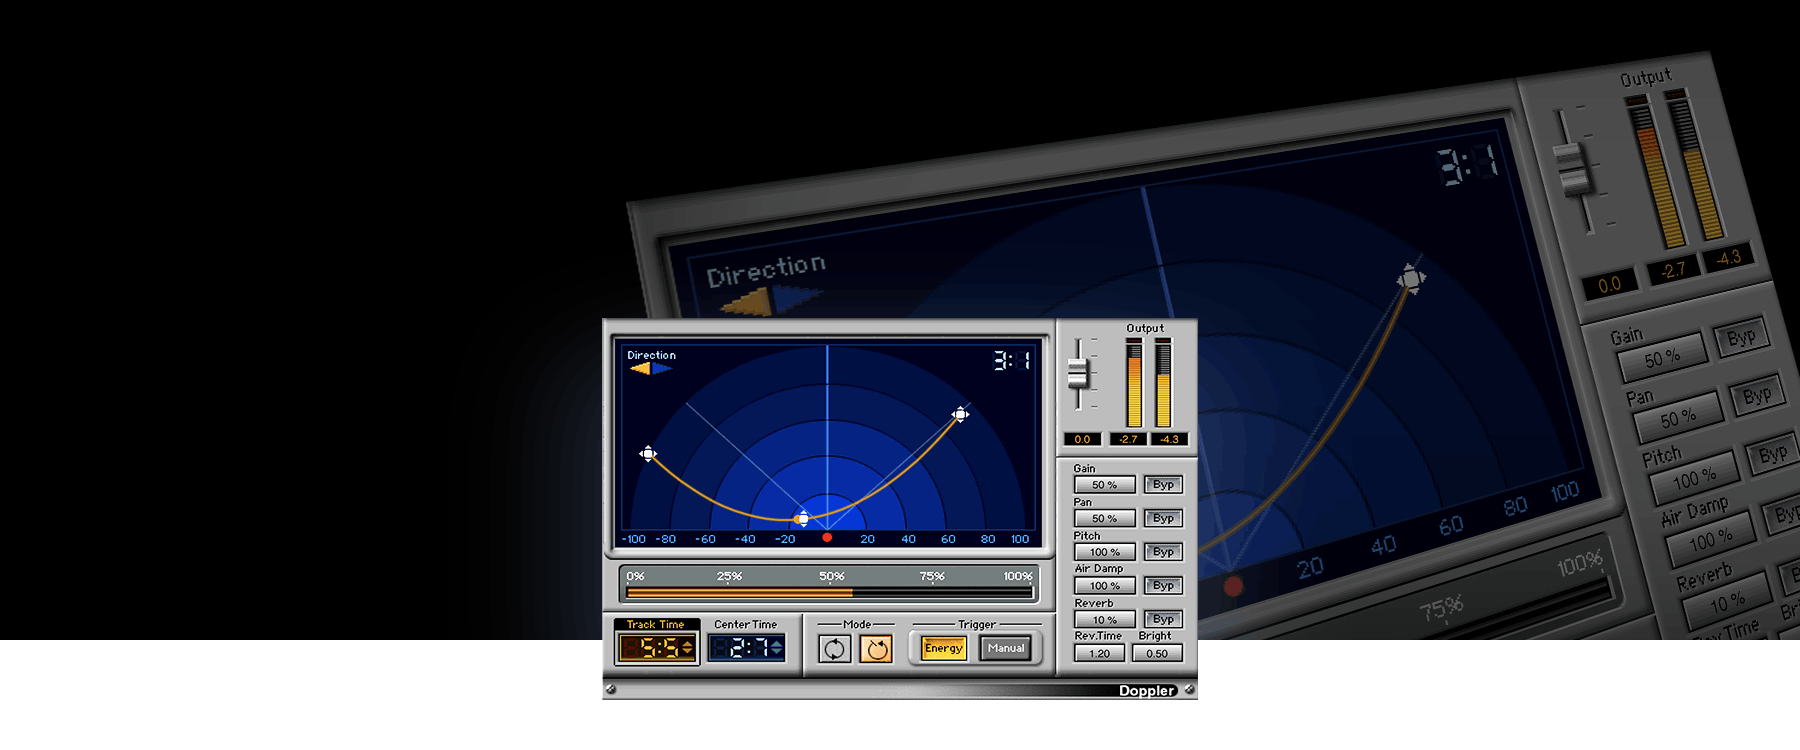Select the path end point handle on right
Image resolution: width=1800 pixels, height=750 pixels.
click(x=960, y=414)
